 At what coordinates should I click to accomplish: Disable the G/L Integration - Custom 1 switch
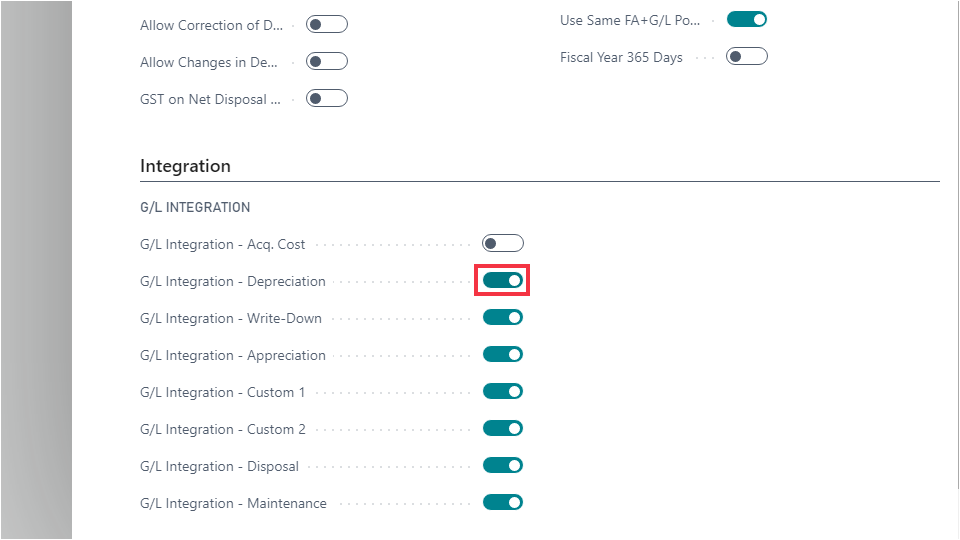[x=502, y=392]
